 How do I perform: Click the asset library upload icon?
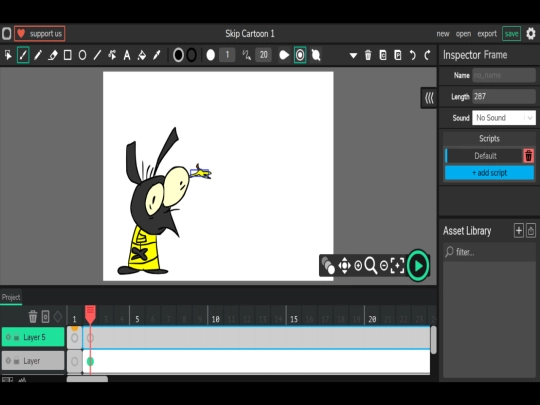[531, 230]
